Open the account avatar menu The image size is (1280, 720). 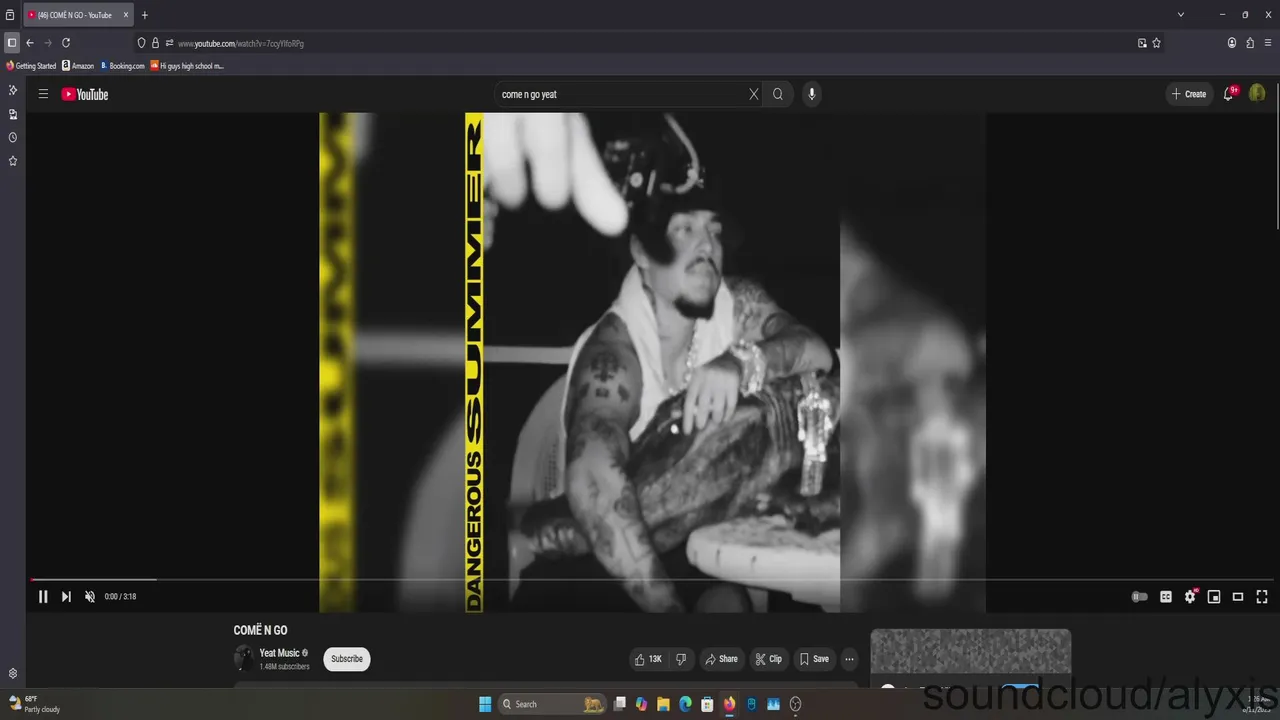[x=1257, y=93]
